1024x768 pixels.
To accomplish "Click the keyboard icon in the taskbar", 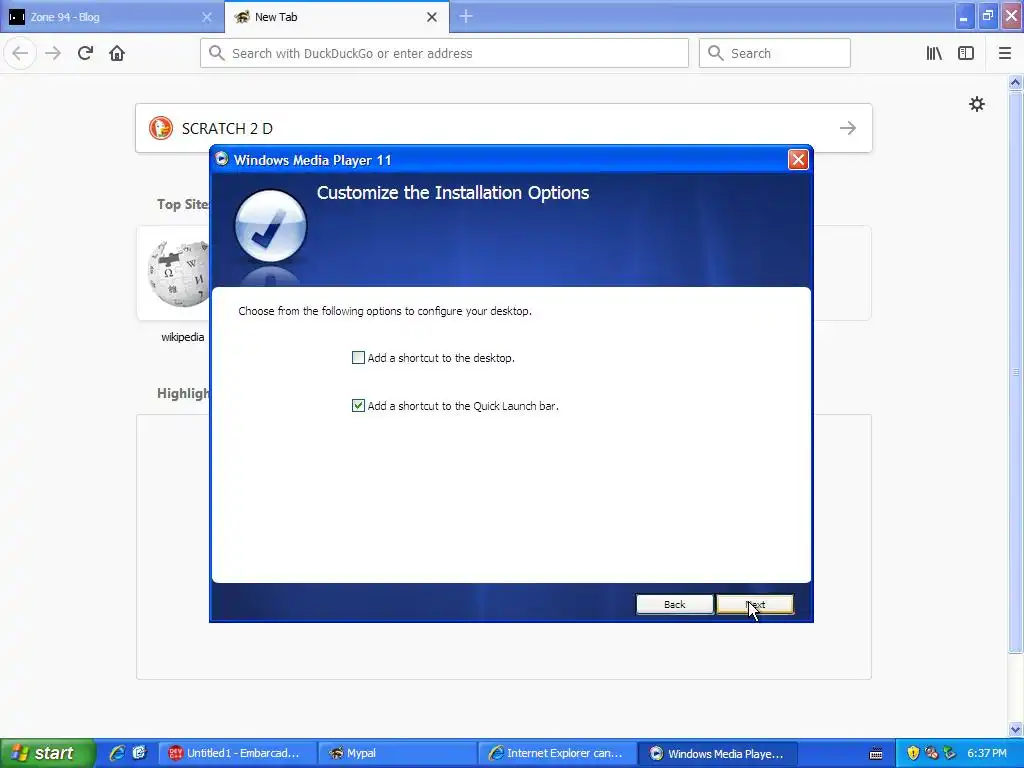I will [x=876, y=754].
